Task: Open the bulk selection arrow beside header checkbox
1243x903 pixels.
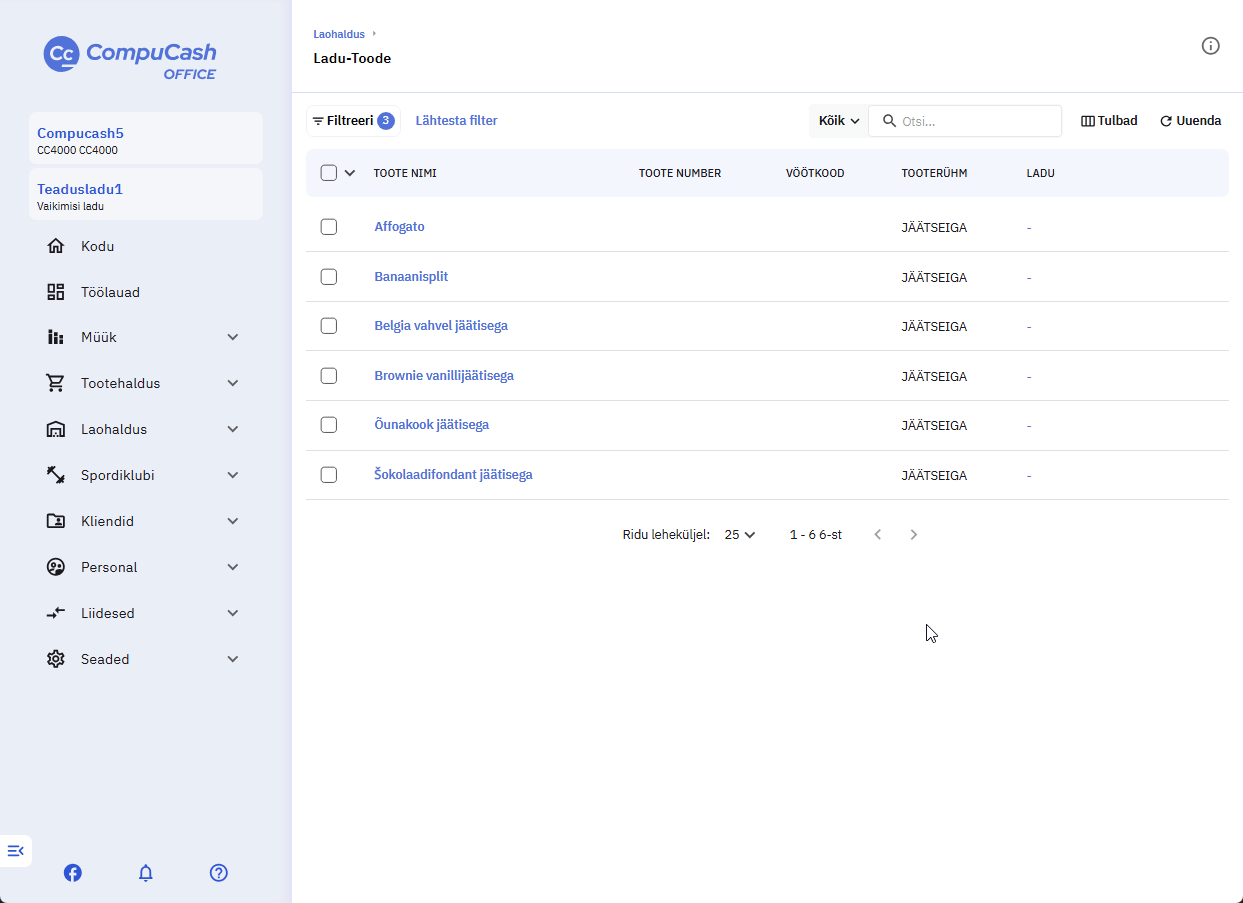Action: 350,173
